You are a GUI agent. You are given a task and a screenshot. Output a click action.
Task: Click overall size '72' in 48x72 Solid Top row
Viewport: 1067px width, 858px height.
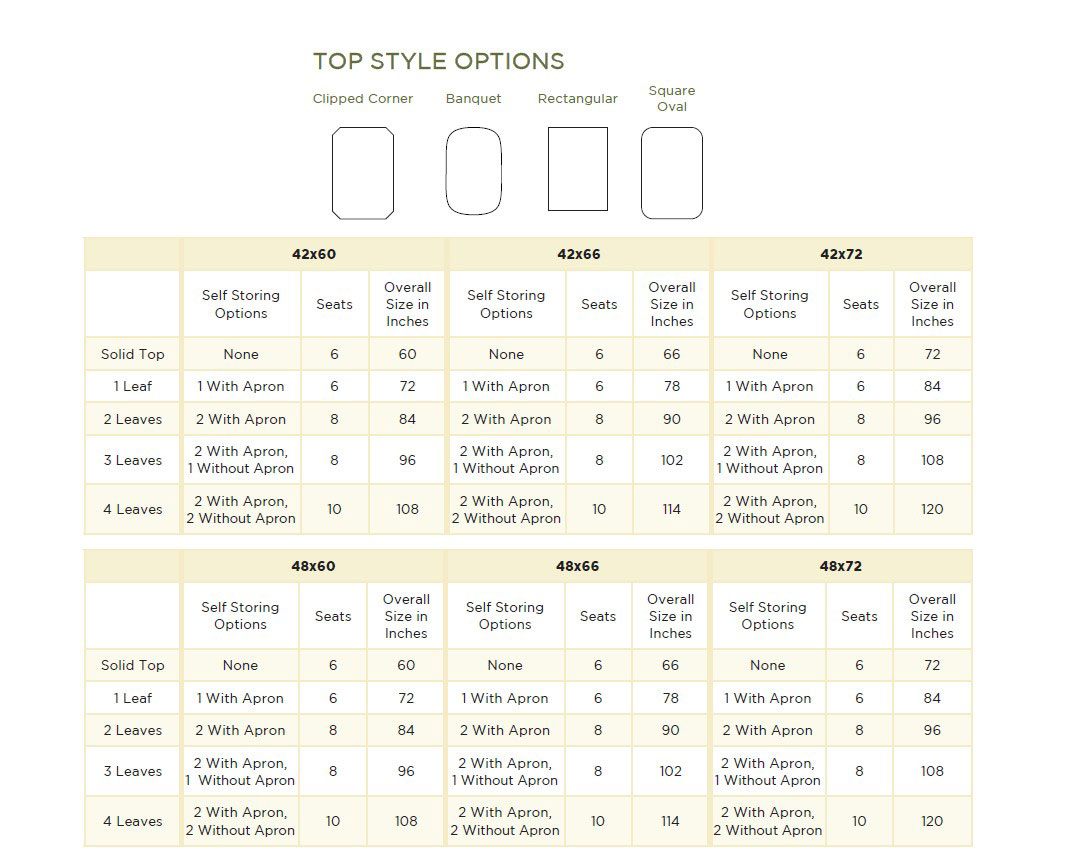tap(932, 665)
